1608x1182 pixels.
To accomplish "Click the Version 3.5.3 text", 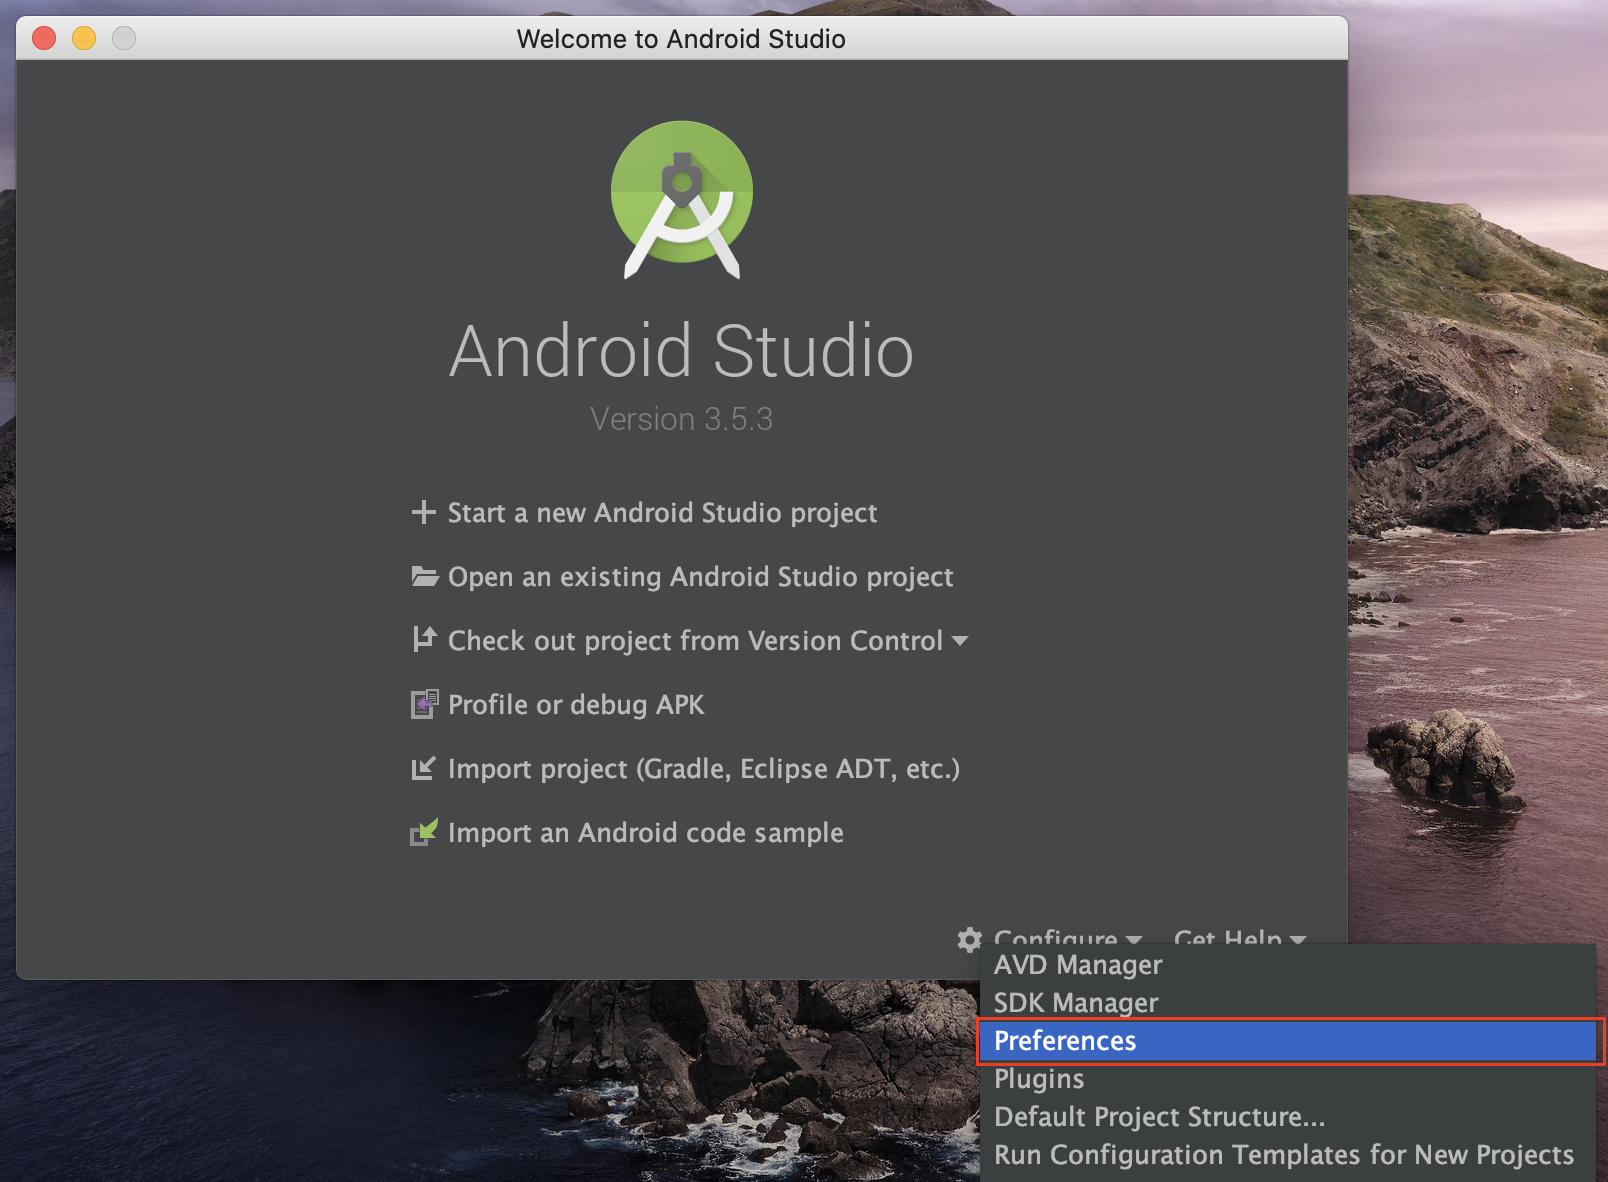I will pyautogui.click(x=682, y=419).
